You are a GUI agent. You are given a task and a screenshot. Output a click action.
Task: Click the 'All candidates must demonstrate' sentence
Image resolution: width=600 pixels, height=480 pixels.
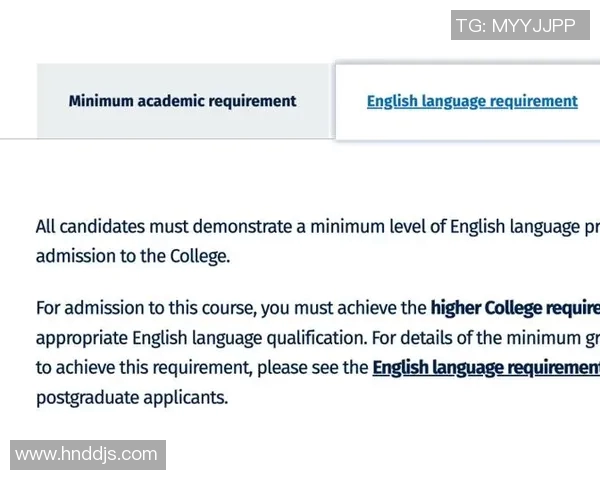(x=318, y=227)
